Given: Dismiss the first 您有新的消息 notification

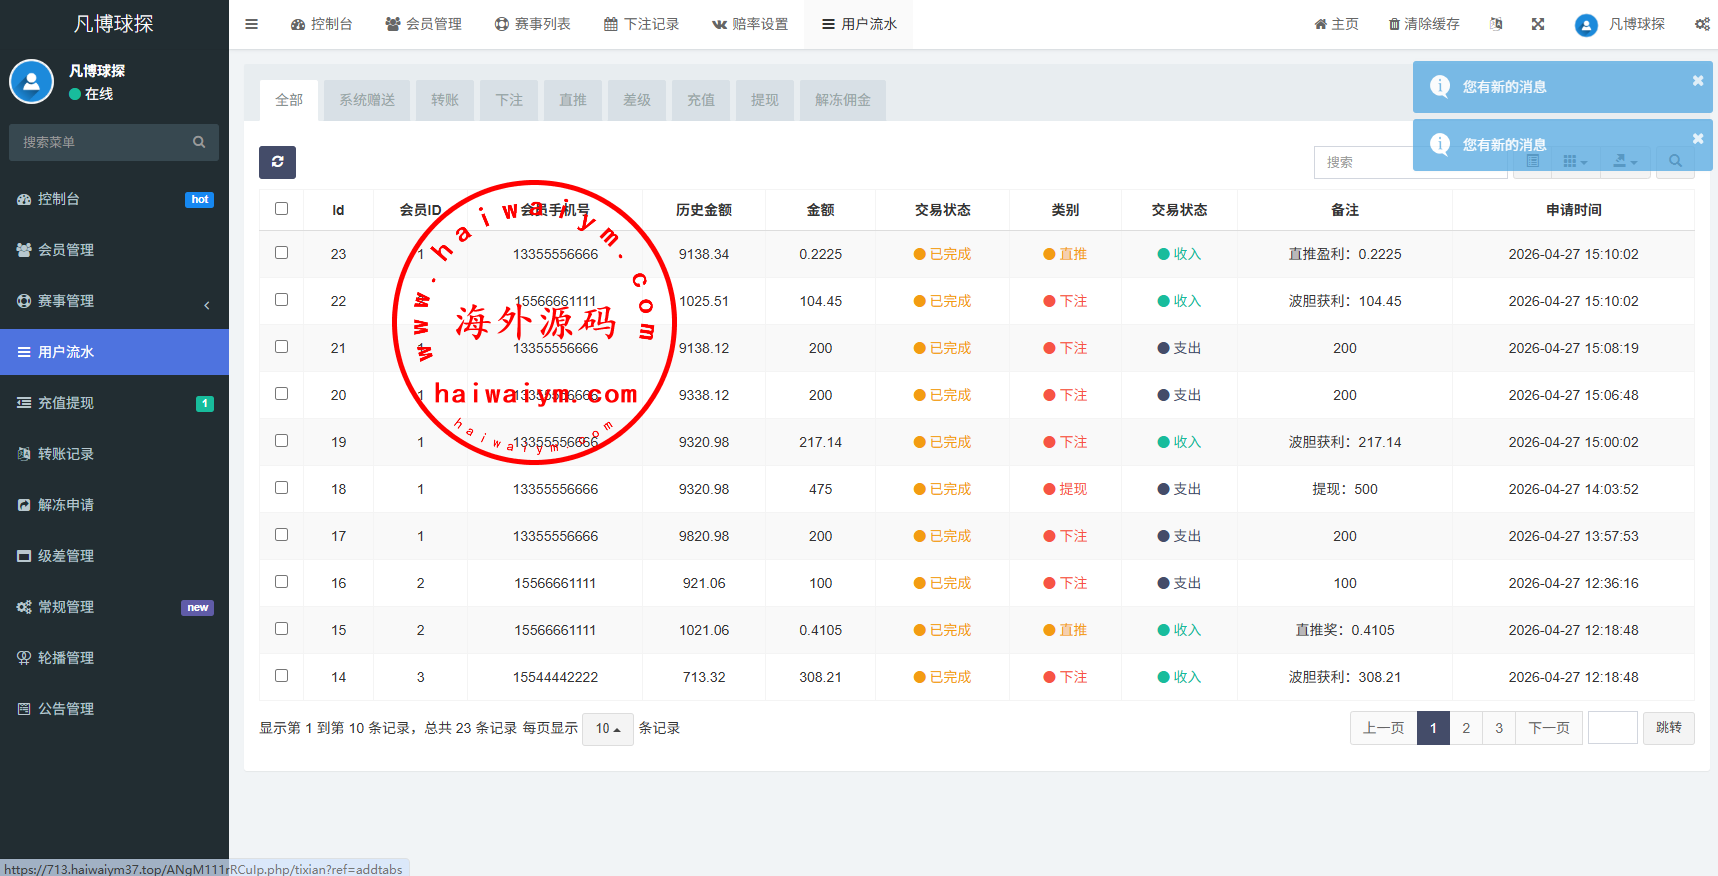Looking at the screenshot, I should pyautogui.click(x=1697, y=81).
